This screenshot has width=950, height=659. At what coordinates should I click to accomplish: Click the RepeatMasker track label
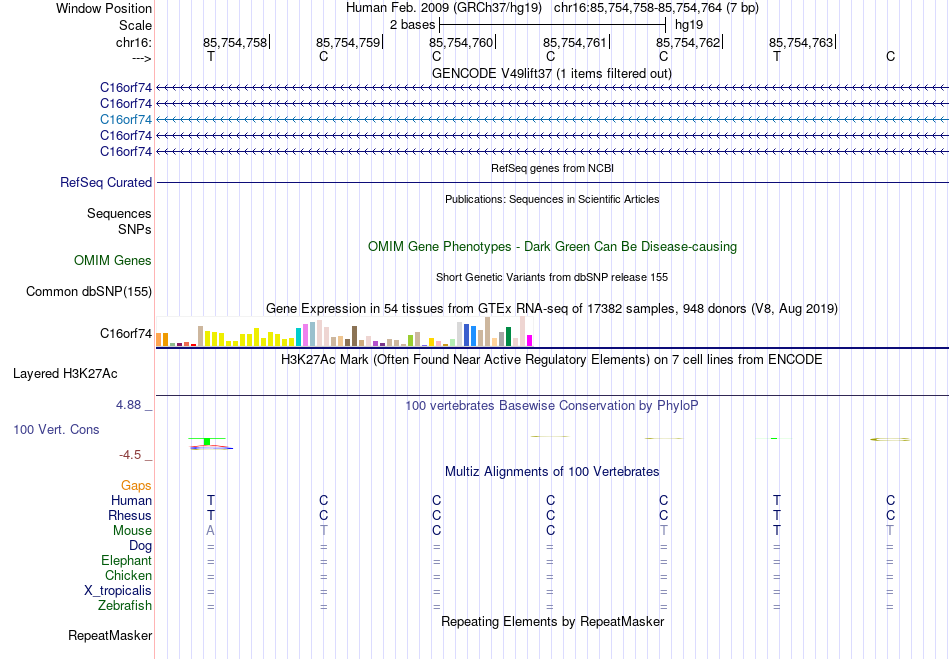pyautogui.click(x=110, y=635)
